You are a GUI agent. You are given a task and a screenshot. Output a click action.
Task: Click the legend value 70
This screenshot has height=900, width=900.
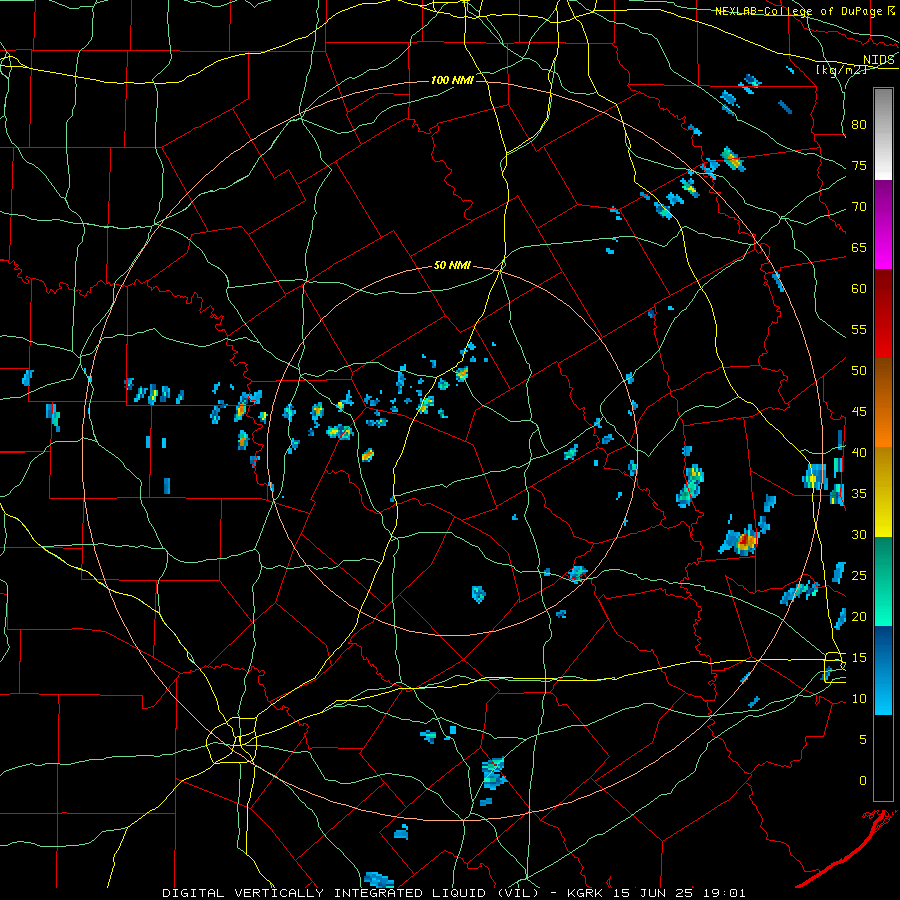tap(859, 207)
